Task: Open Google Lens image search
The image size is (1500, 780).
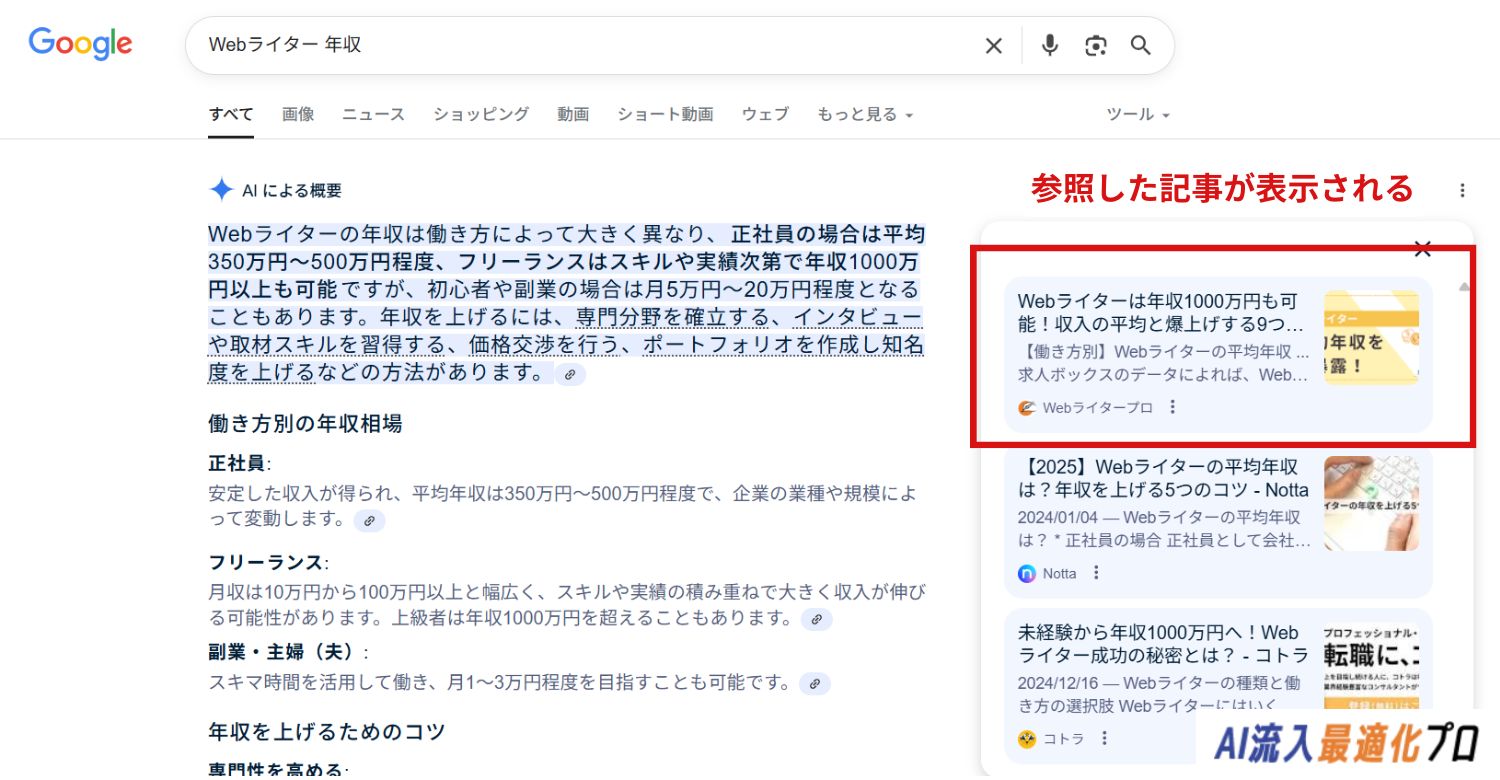Action: pos(1096,46)
